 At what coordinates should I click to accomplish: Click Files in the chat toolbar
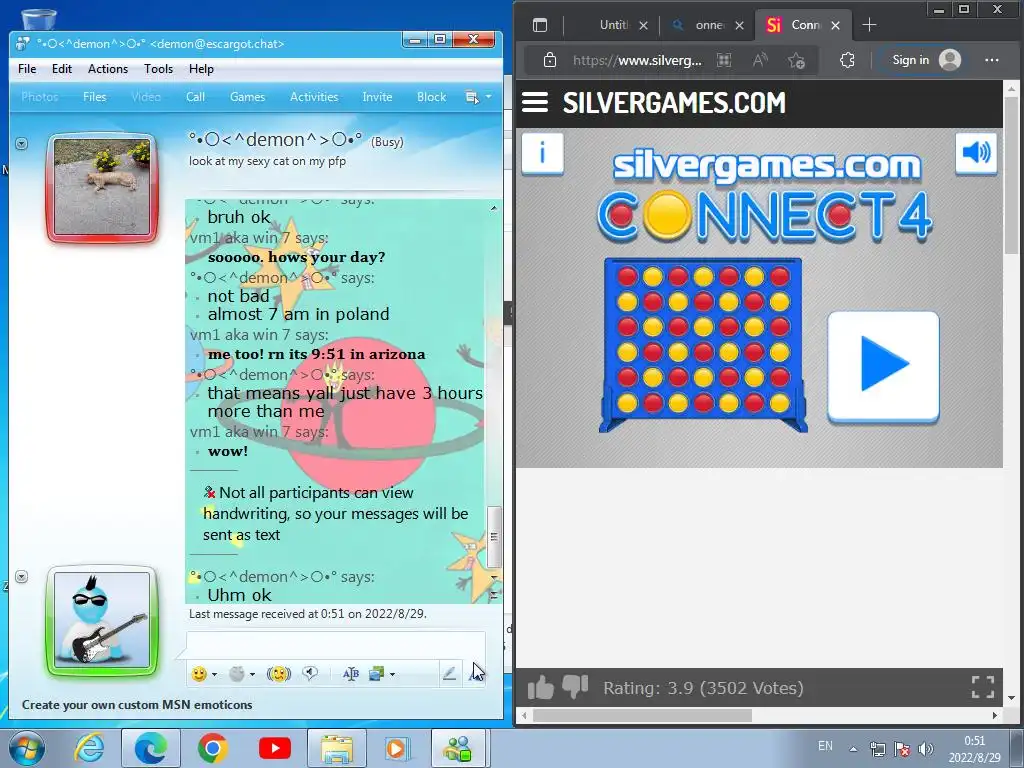pos(95,97)
